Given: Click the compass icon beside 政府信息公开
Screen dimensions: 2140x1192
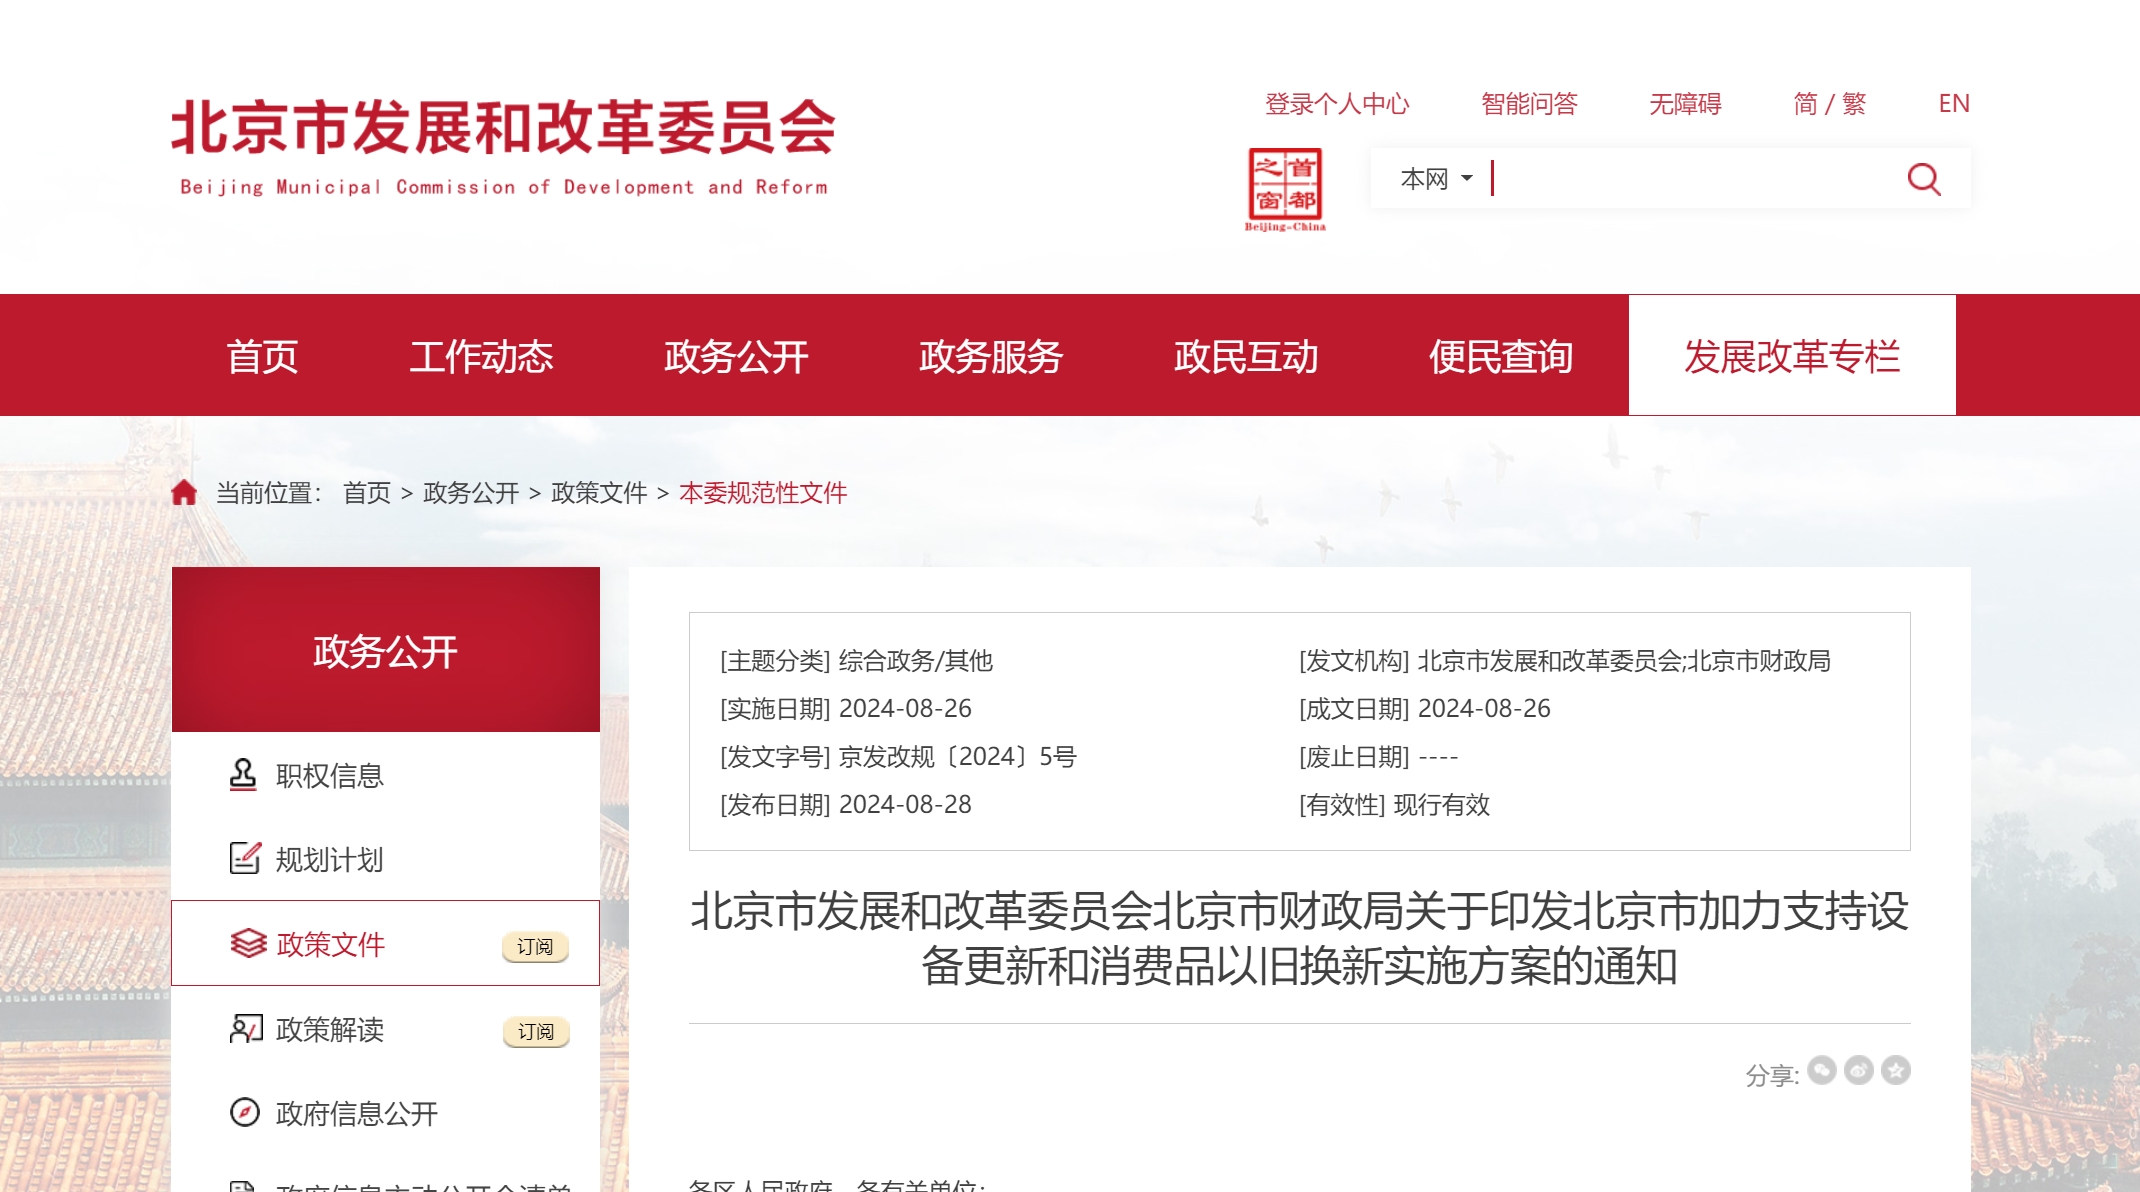Looking at the screenshot, I should tap(244, 1112).
